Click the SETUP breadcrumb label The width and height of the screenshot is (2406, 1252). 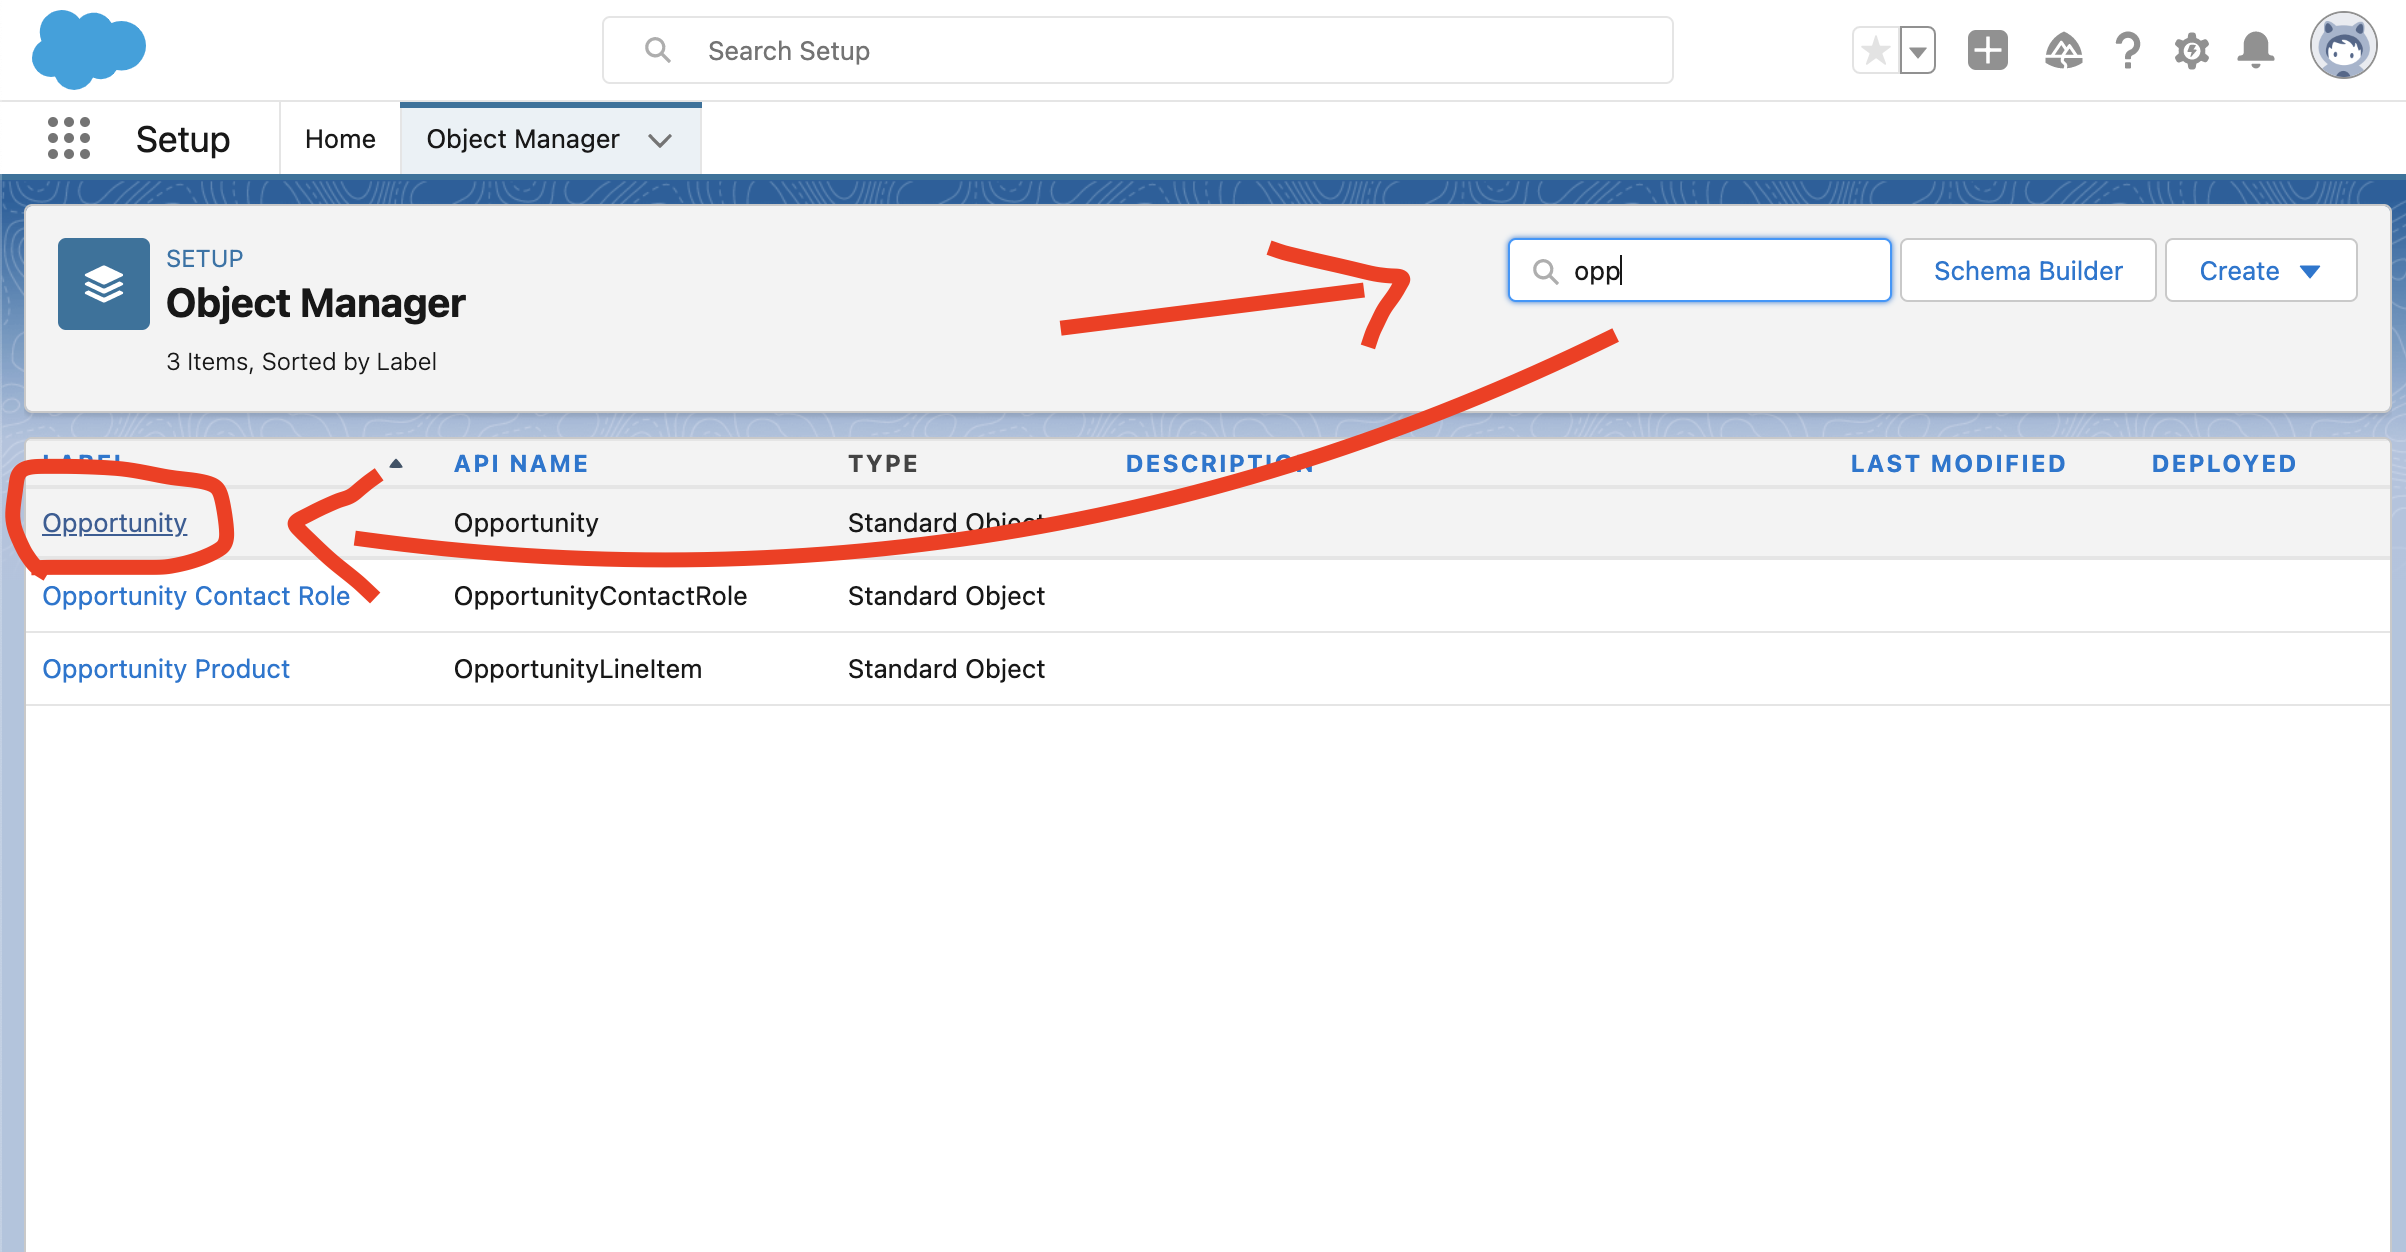click(205, 258)
